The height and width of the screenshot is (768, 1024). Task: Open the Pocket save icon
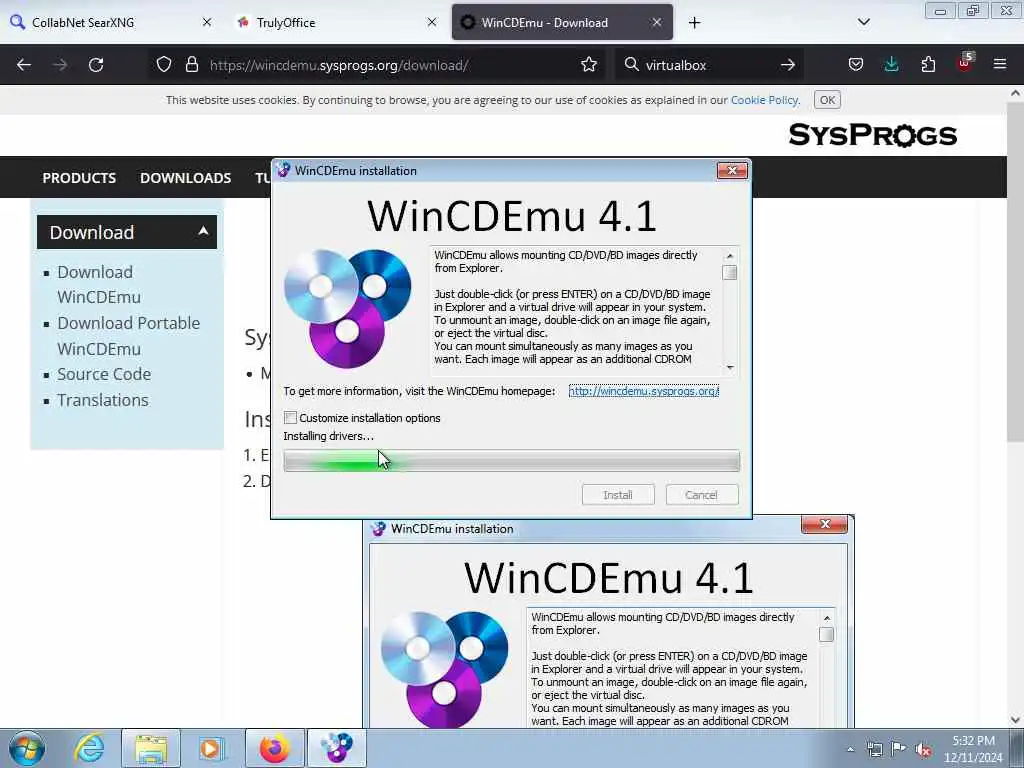tap(856, 65)
